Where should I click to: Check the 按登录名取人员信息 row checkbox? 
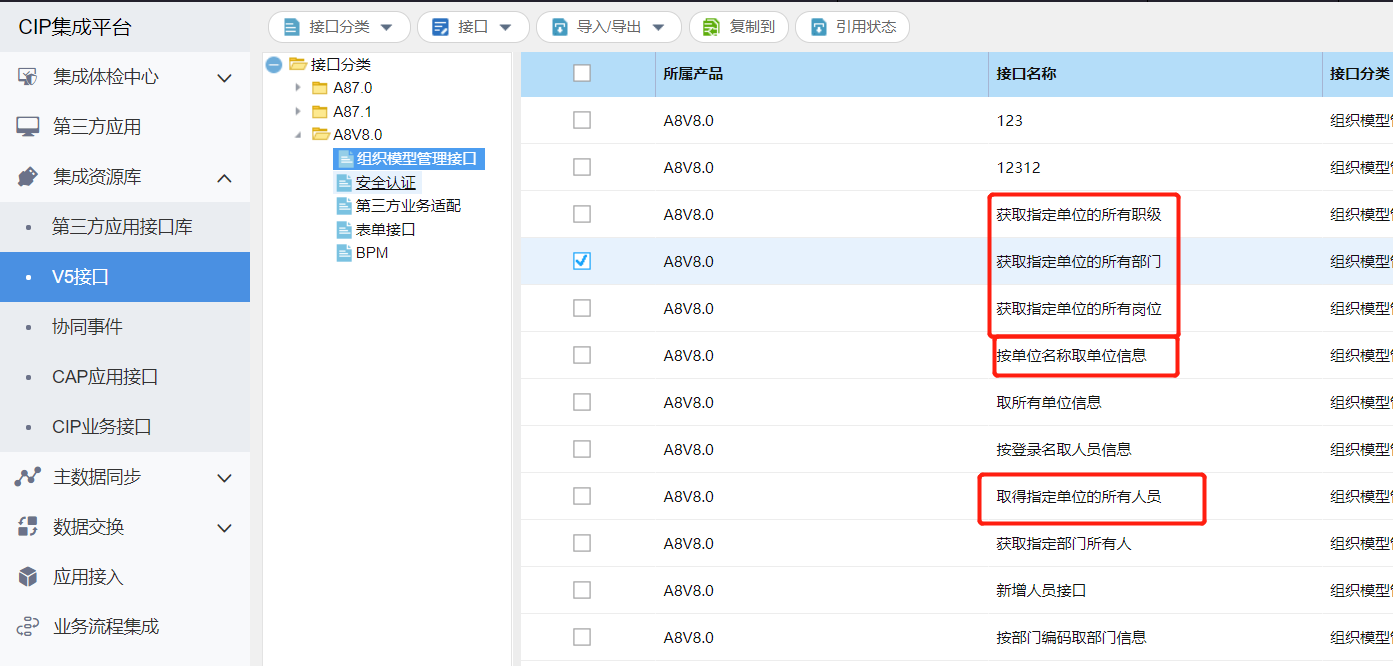582,449
